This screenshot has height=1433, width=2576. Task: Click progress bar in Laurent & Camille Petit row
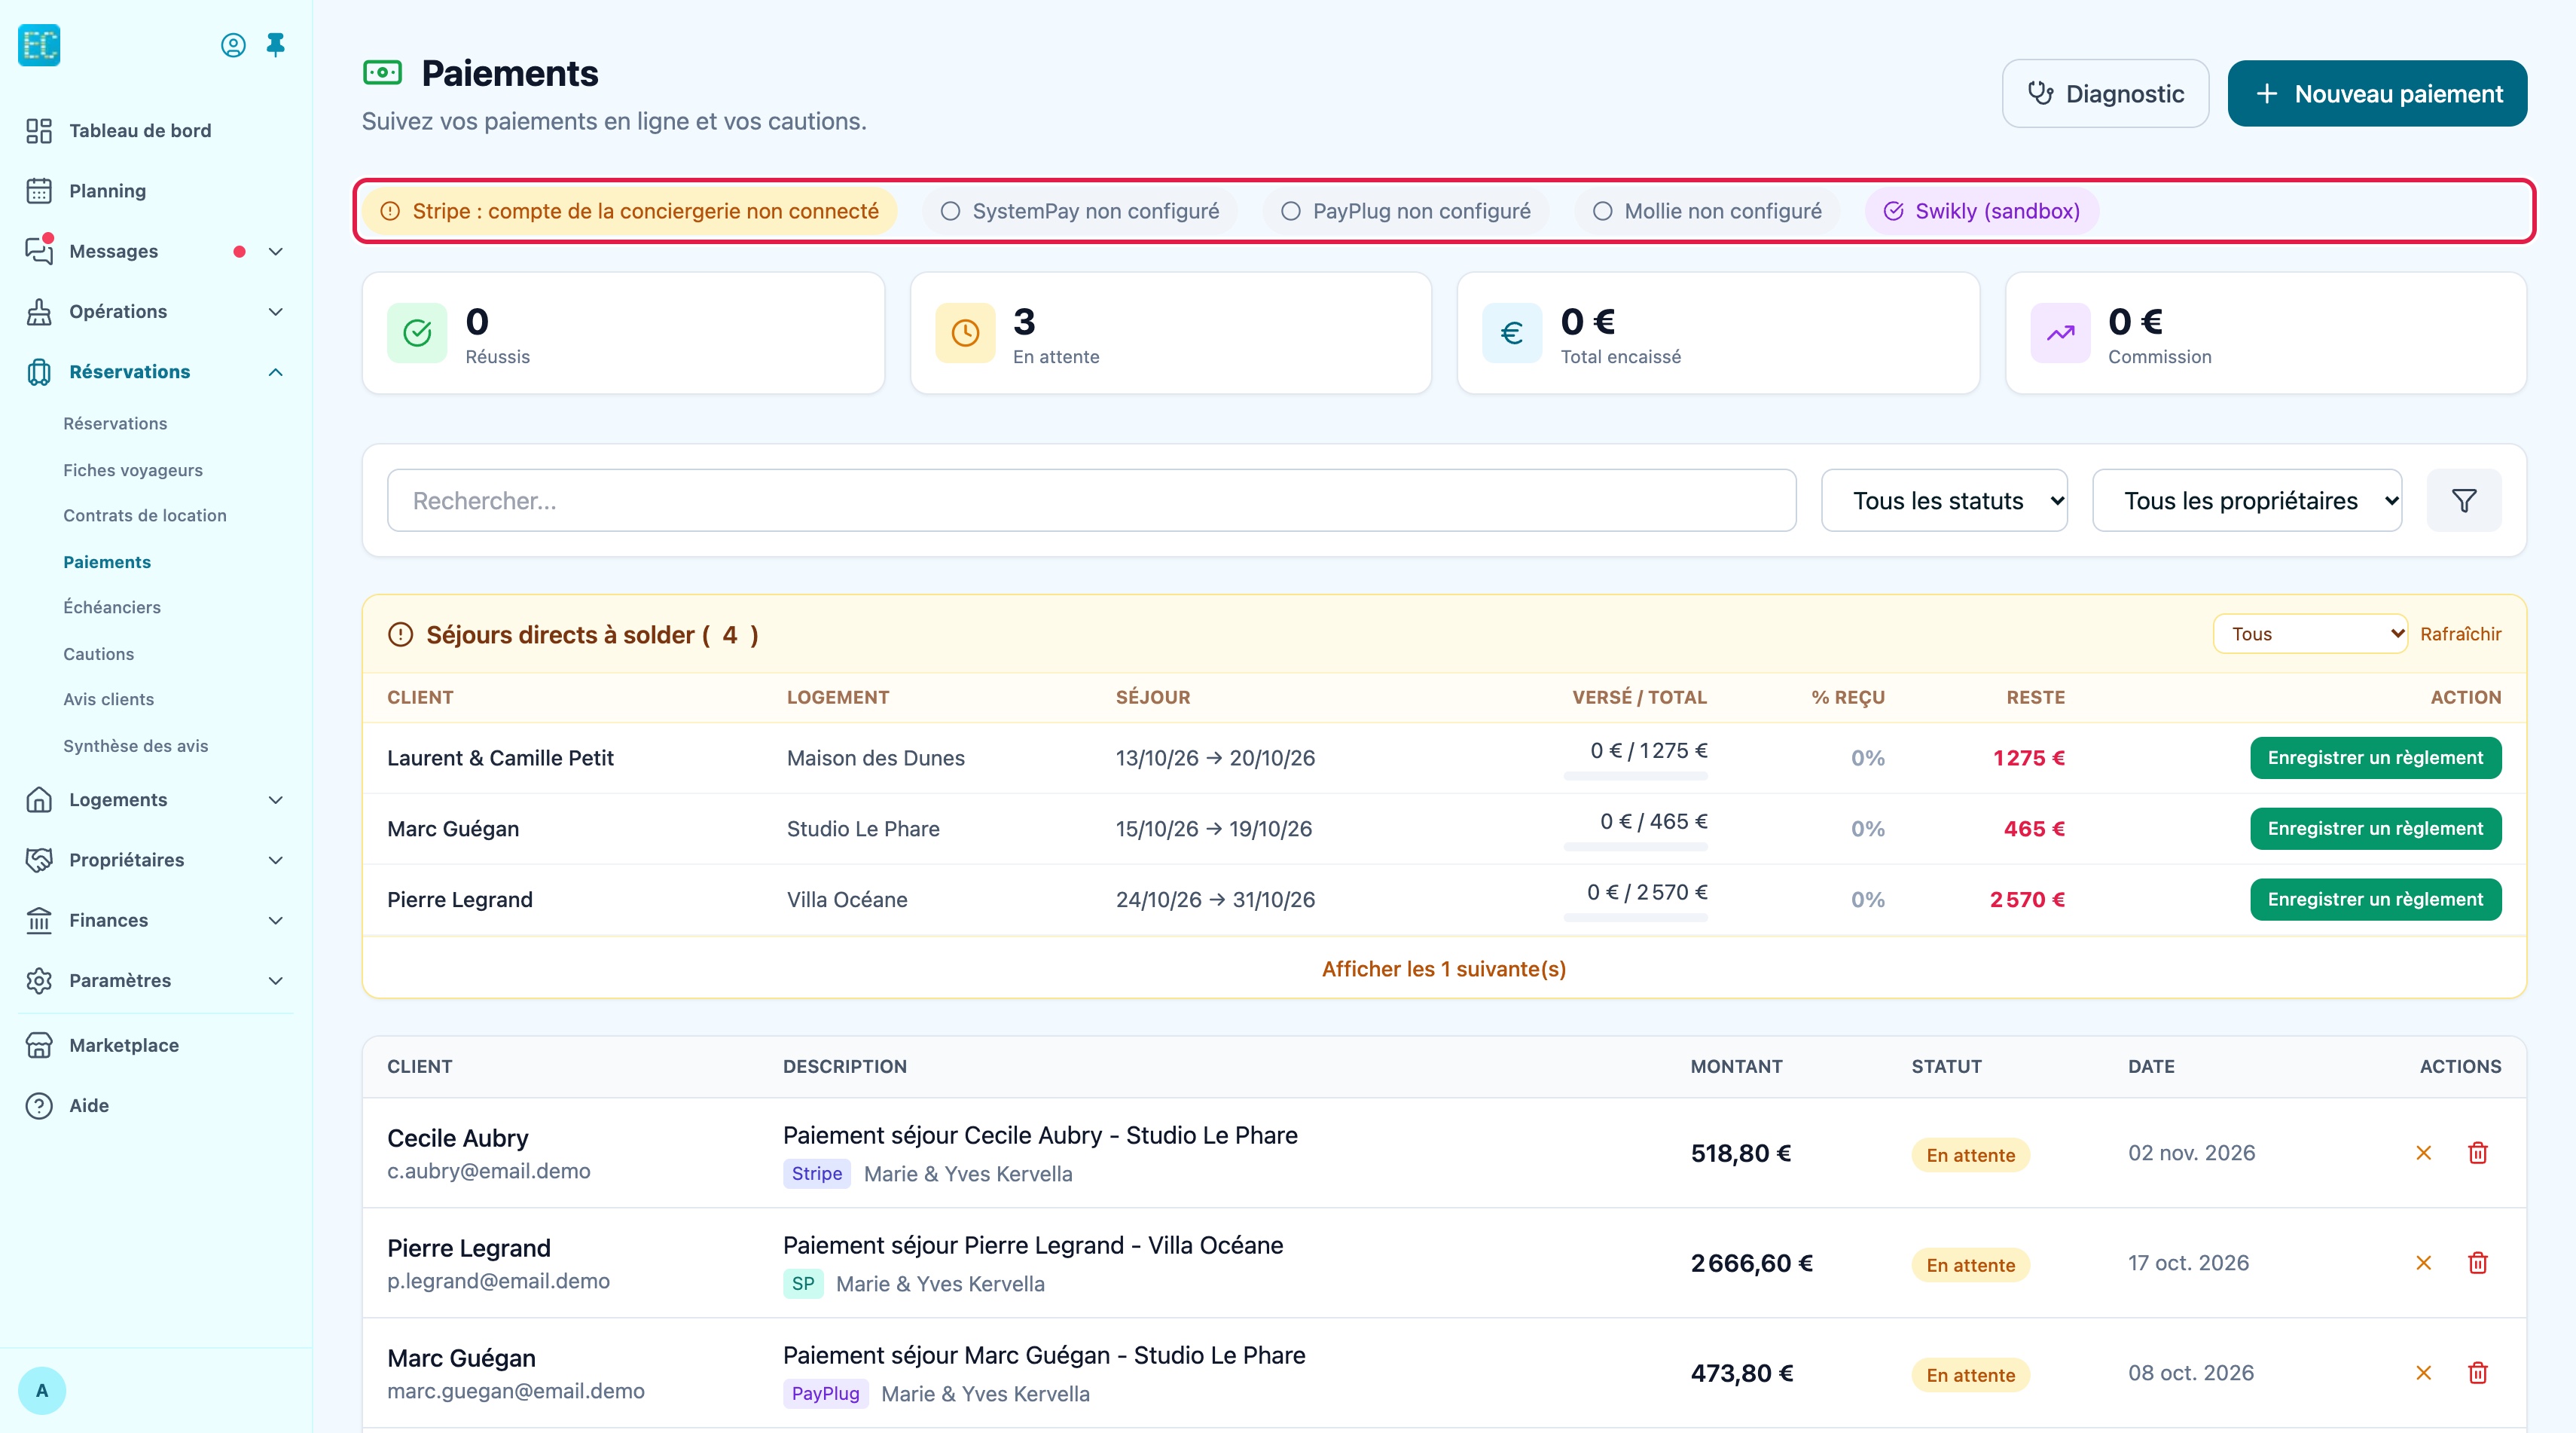(x=1635, y=776)
